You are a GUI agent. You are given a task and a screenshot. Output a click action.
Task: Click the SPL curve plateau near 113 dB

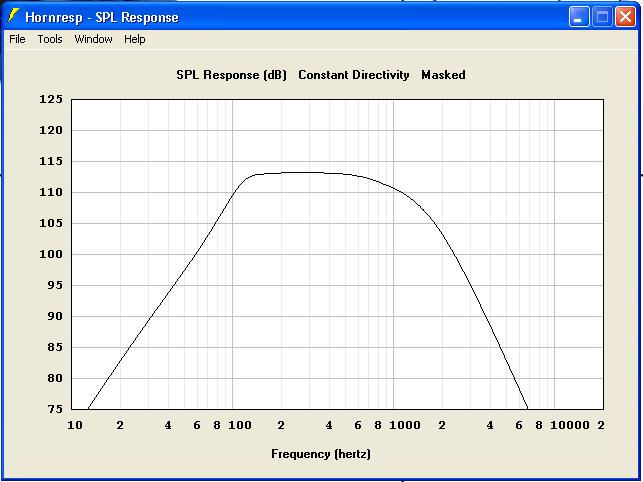point(303,172)
